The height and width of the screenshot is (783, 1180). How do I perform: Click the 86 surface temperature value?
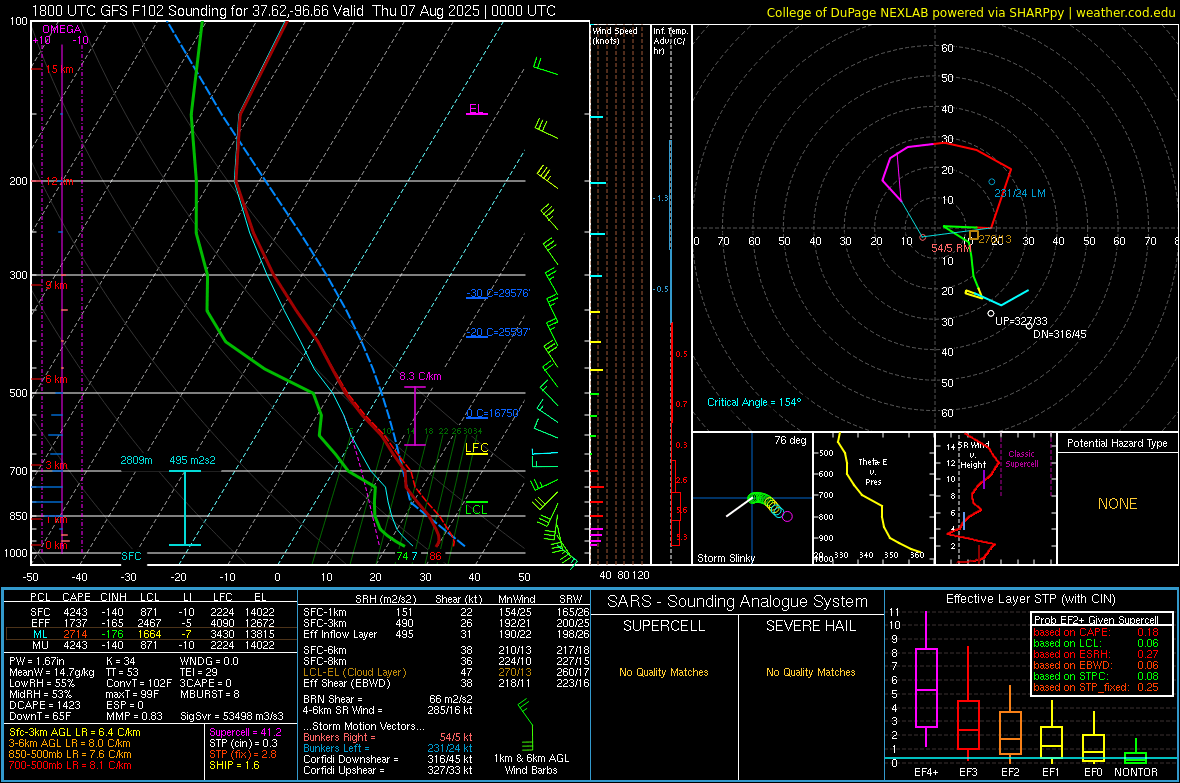click(435, 556)
